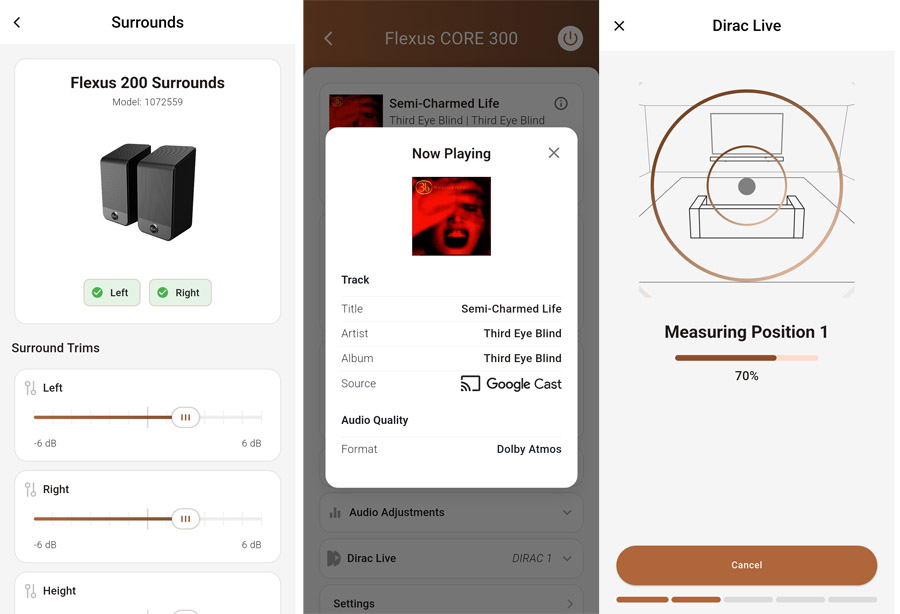Click the Dirac Live logo icon
Viewport: 900px width, 614px height.
pyautogui.click(x=333, y=558)
